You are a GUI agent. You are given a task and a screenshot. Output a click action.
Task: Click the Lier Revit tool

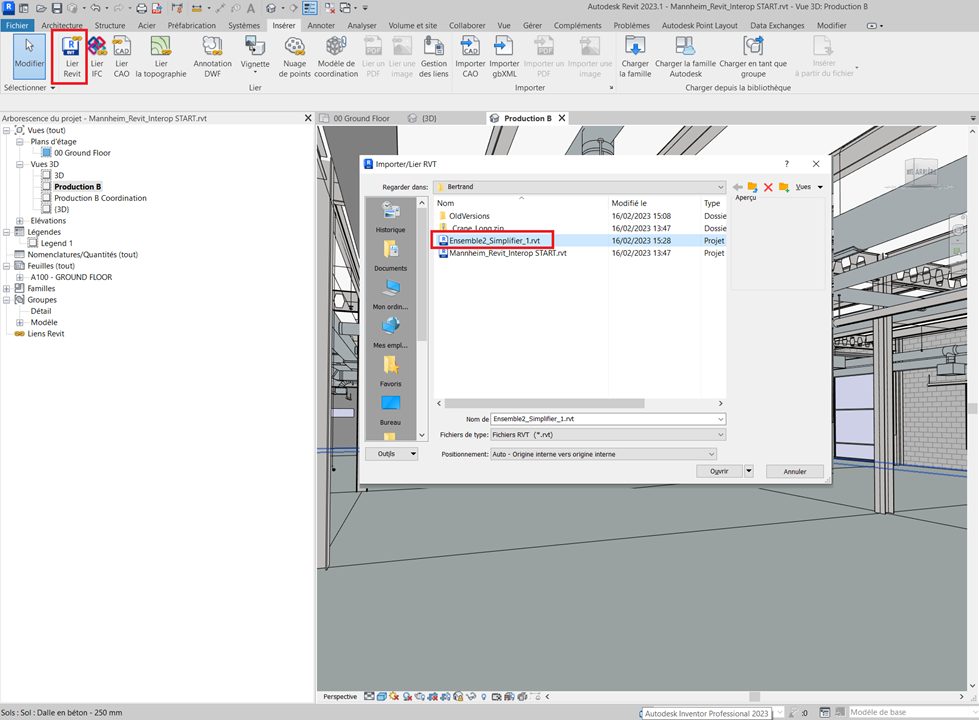coord(72,57)
